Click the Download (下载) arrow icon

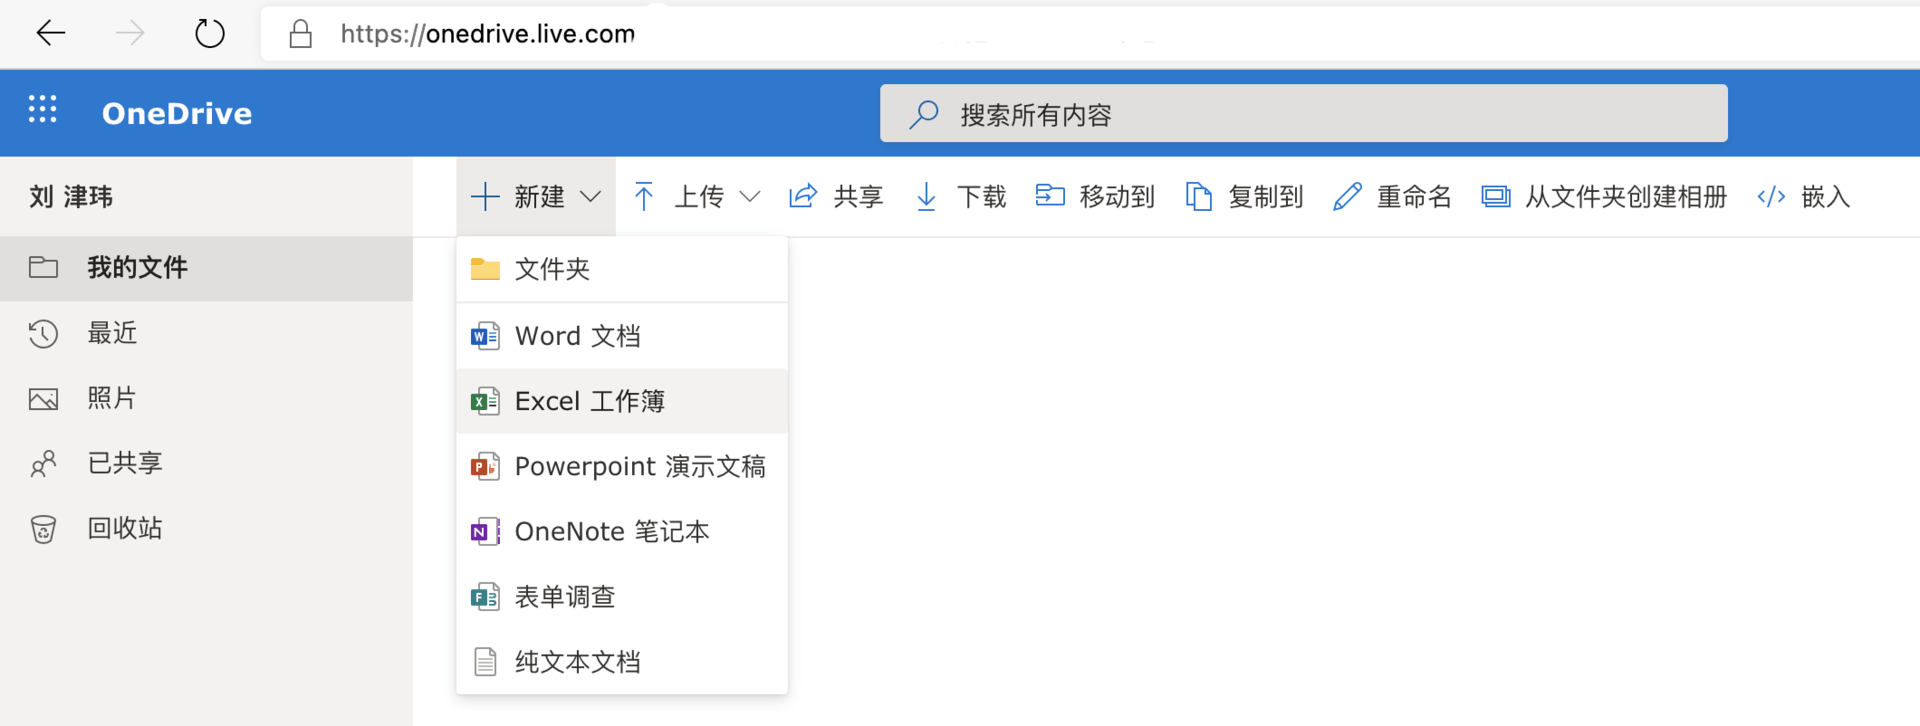coord(926,196)
